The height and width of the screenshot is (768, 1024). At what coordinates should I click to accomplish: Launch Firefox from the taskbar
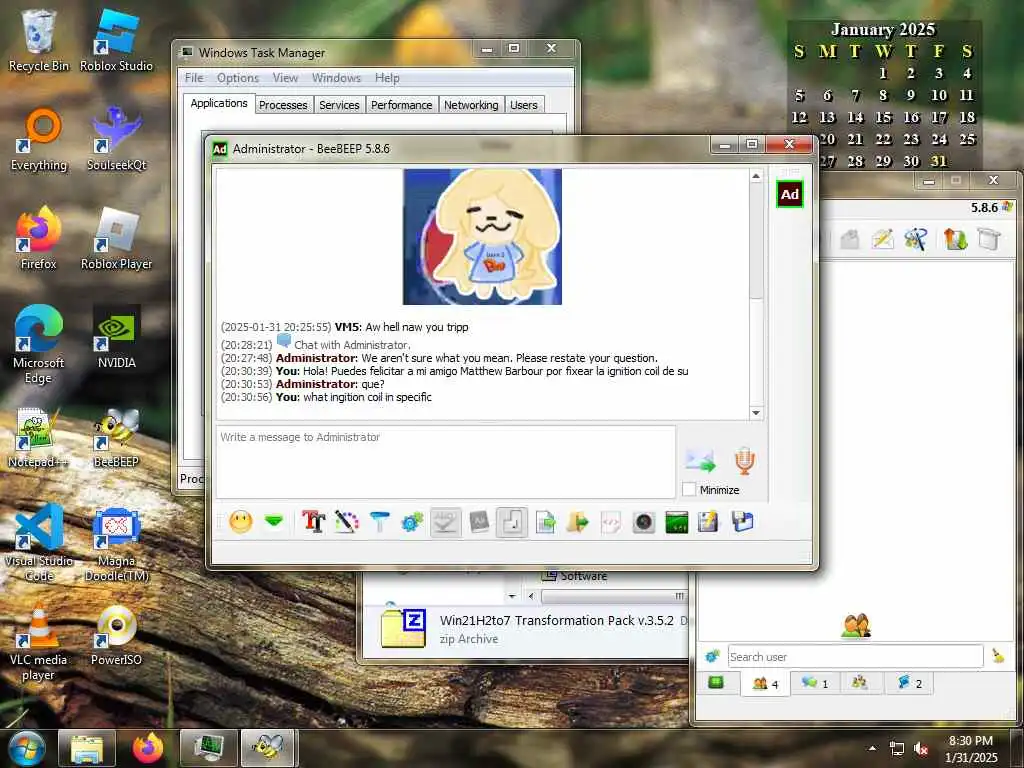148,748
